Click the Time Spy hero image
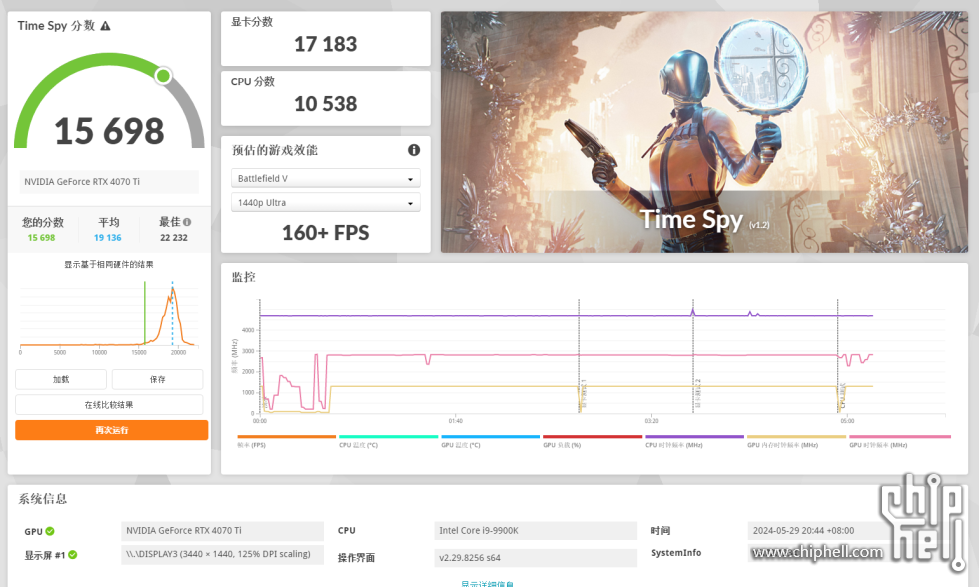Viewport: 979px width, 587px height. (704, 132)
